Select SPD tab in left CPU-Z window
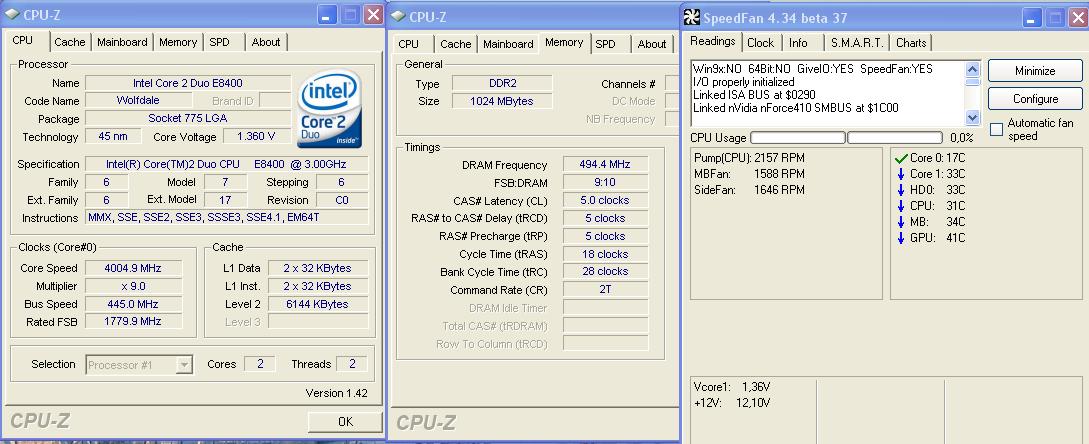This screenshot has height=444, width=1089. click(219, 42)
